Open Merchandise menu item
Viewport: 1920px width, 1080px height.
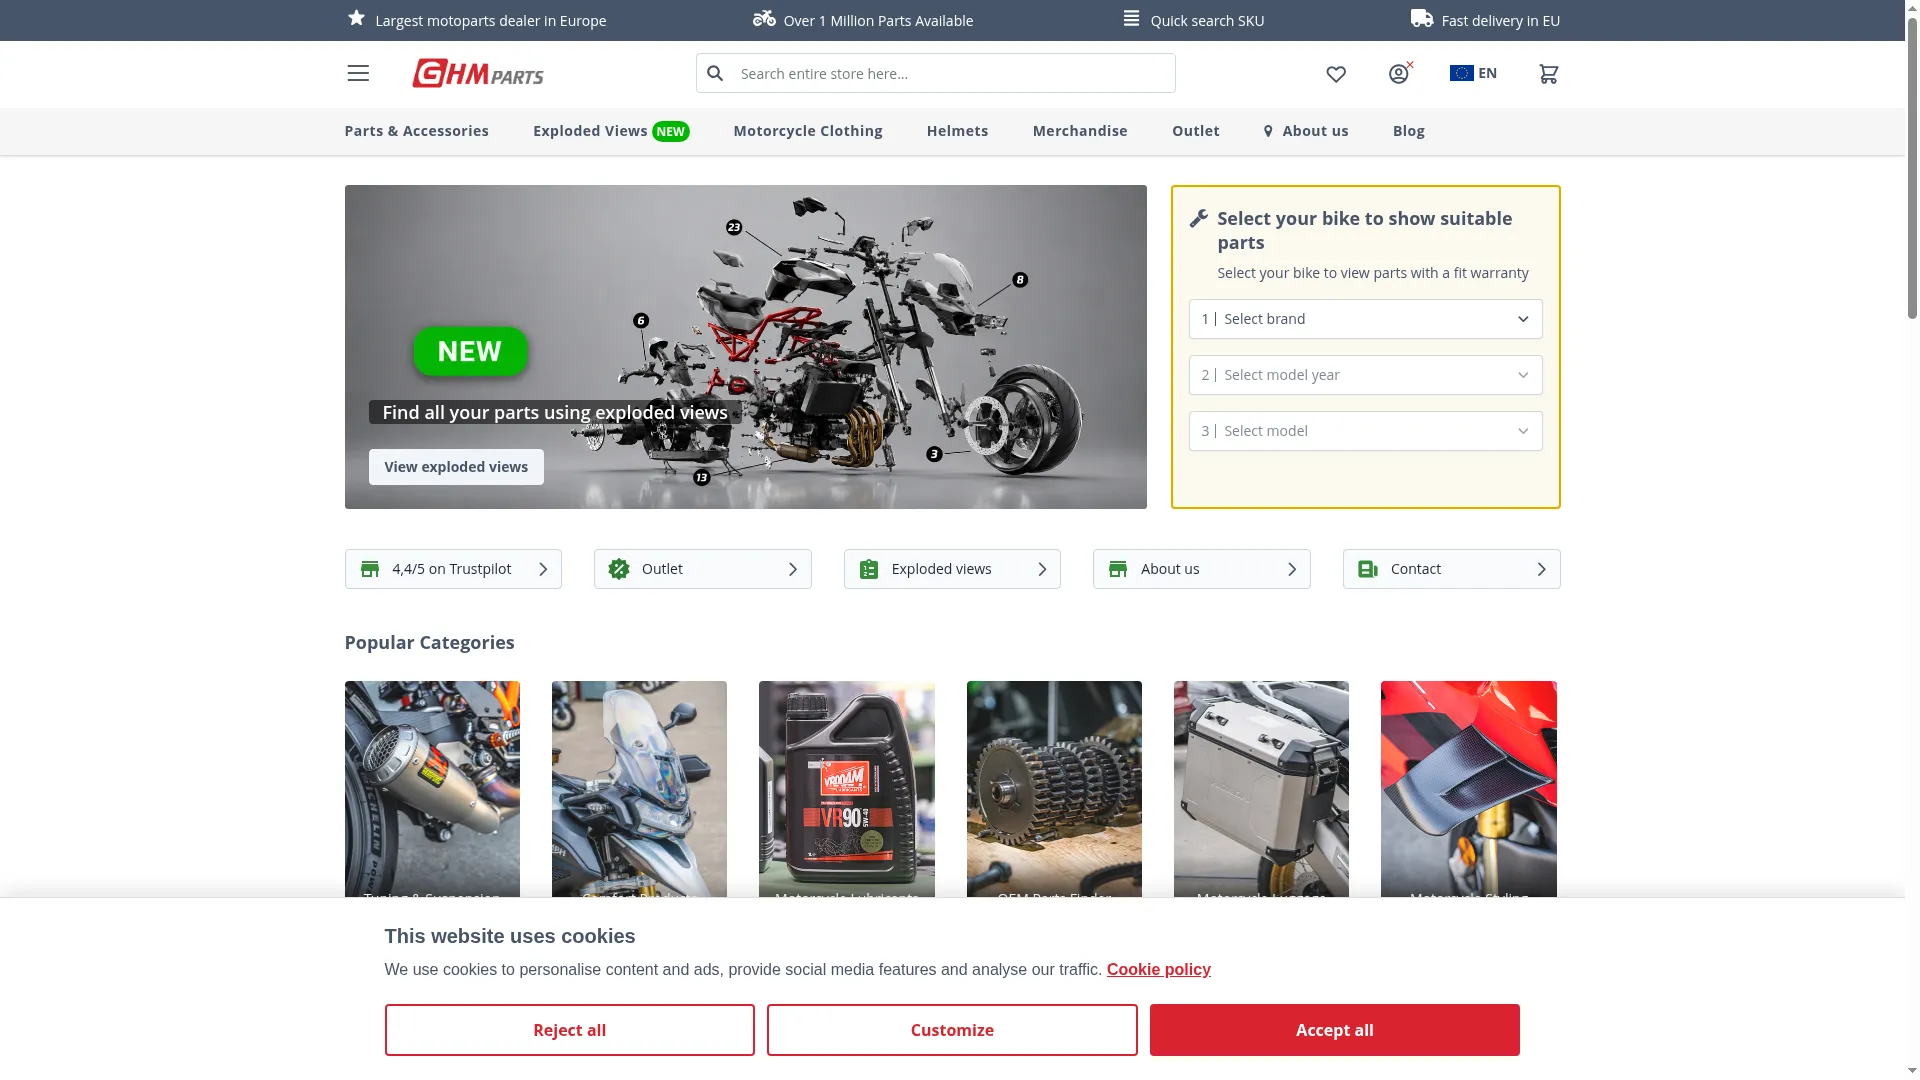pos(1080,131)
